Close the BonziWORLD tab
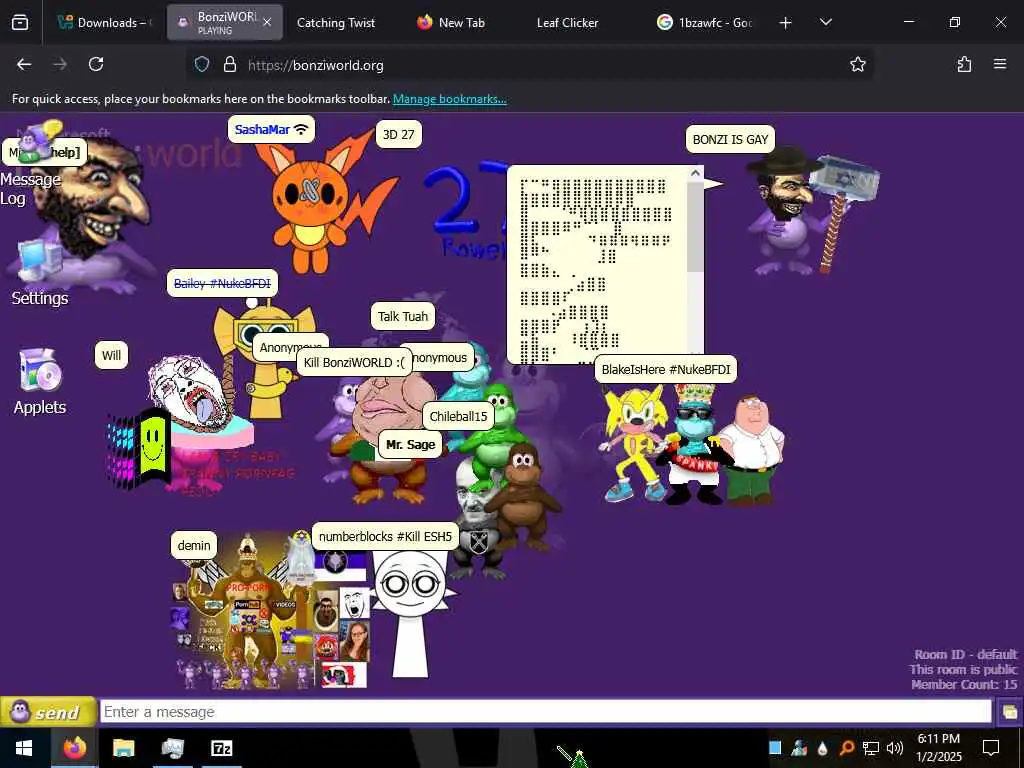Viewport: 1024px width, 768px height. click(267, 22)
